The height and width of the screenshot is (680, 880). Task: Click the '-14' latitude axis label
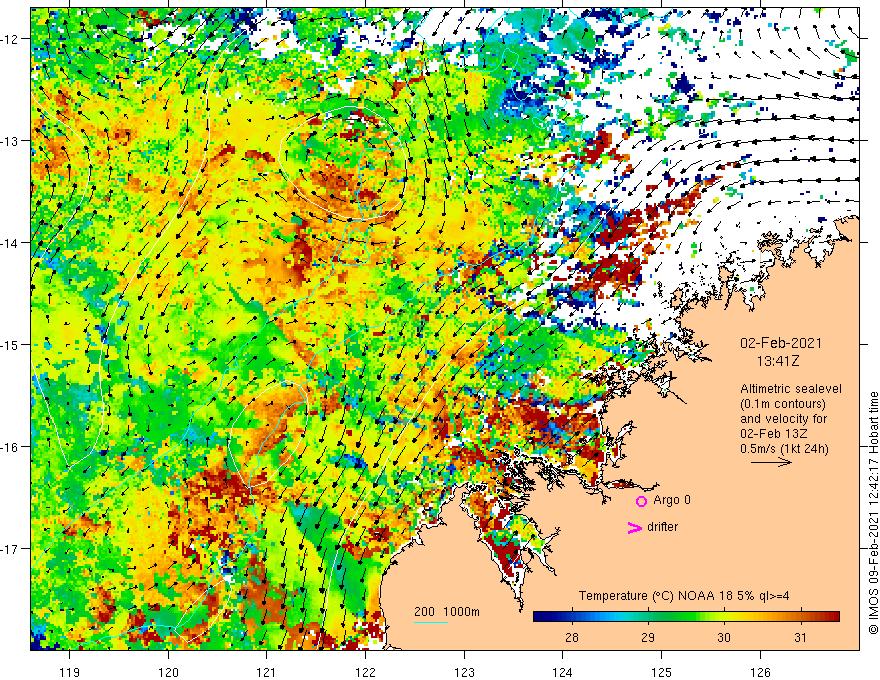[10, 243]
